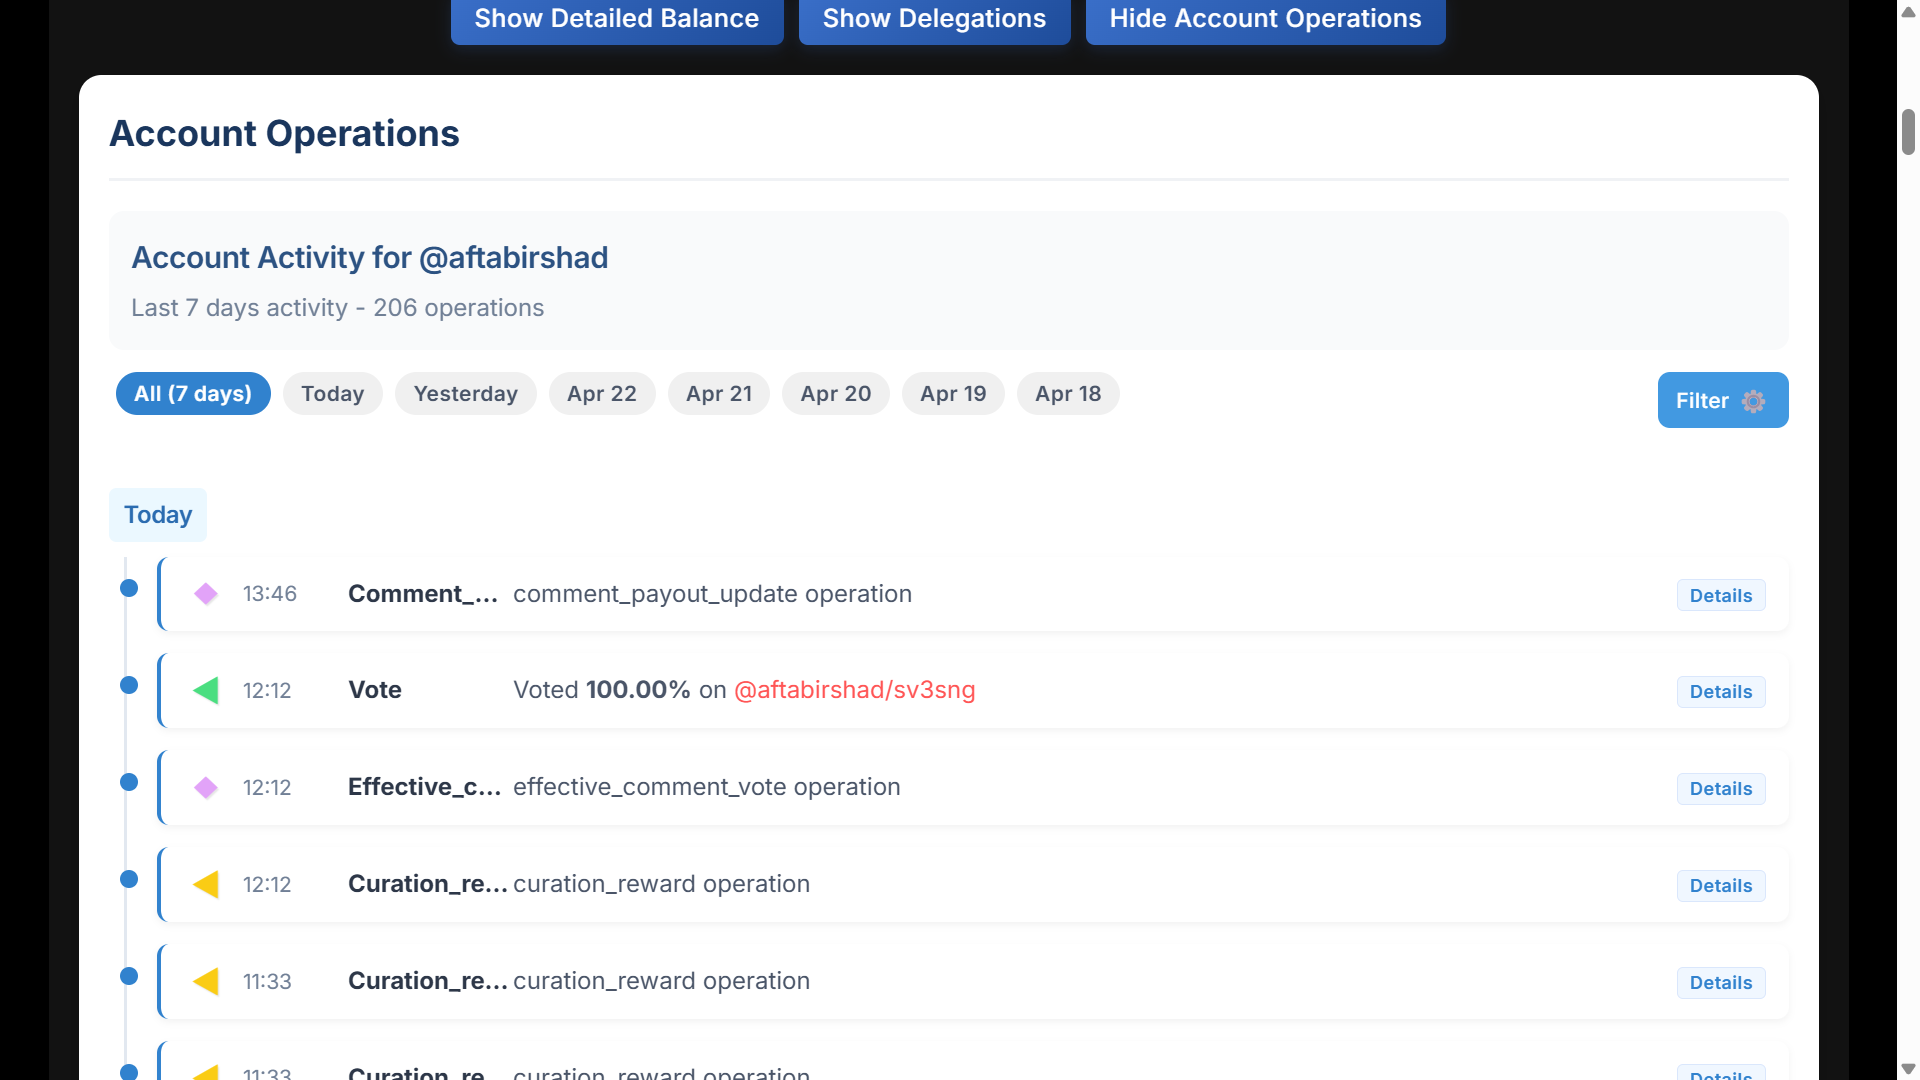Click the Account Operations heading
Screen dimensions: 1920x1080
click(284, 134)
